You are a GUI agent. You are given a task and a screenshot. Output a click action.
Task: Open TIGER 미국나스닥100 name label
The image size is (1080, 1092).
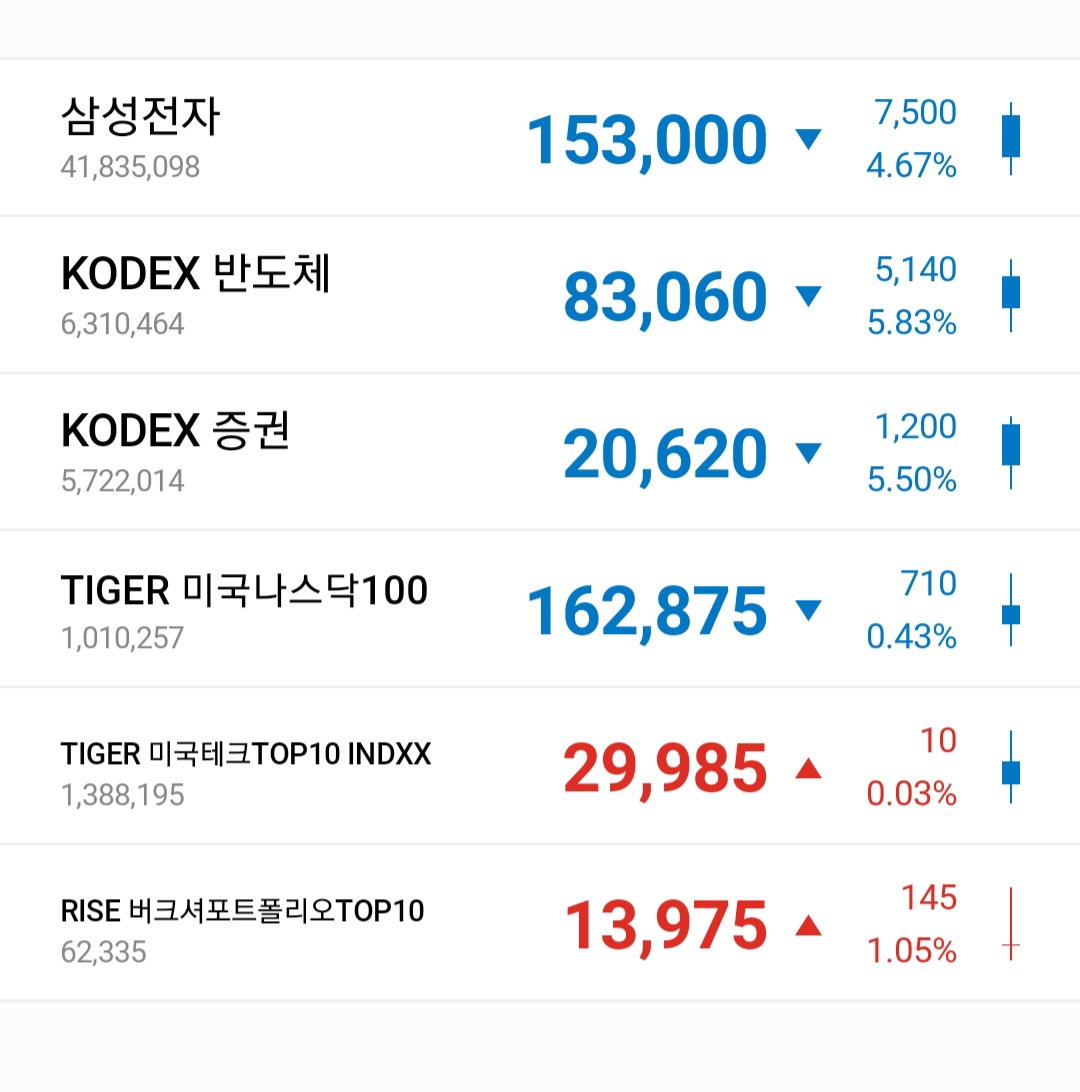(x=244, y=591)
